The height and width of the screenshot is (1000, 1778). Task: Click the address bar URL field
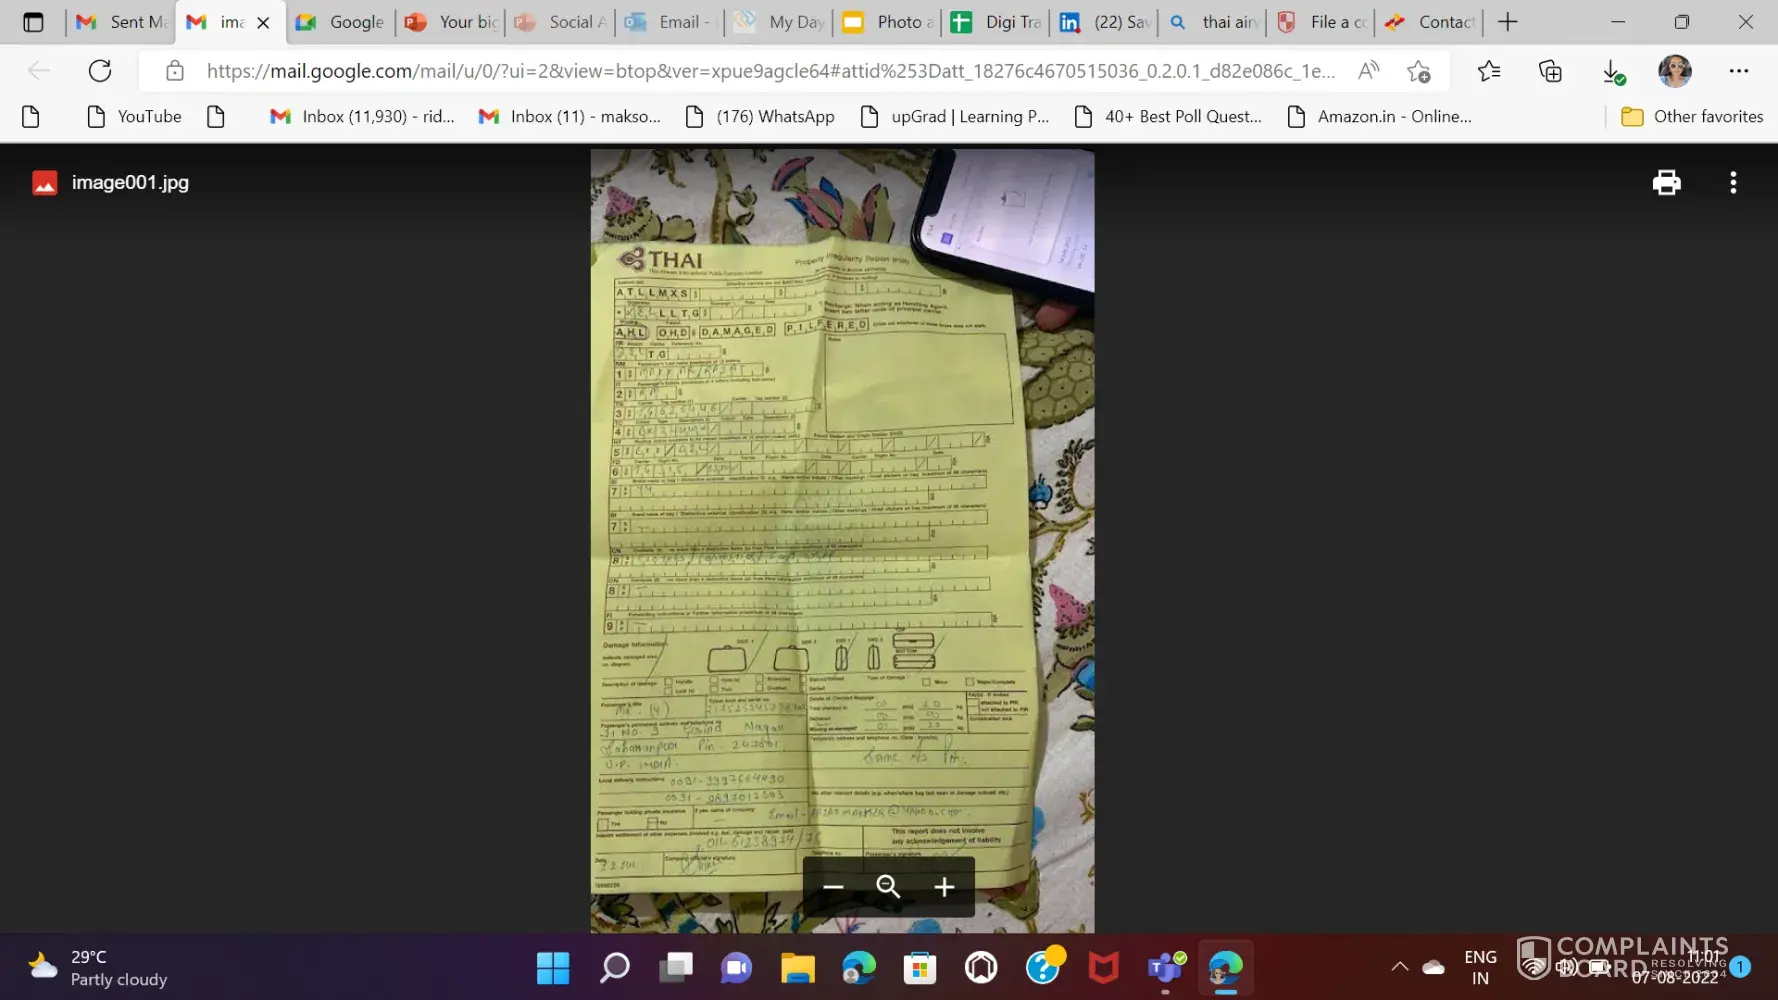(770, 71)
